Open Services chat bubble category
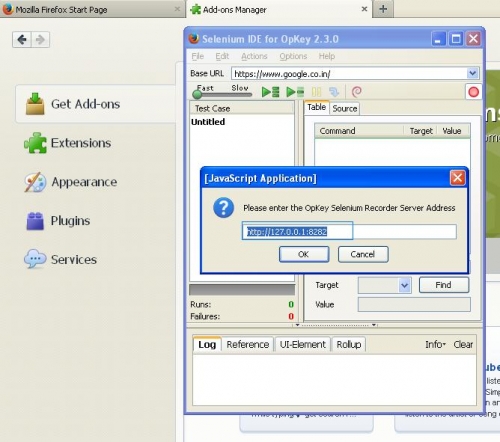 tap(61, 259)
